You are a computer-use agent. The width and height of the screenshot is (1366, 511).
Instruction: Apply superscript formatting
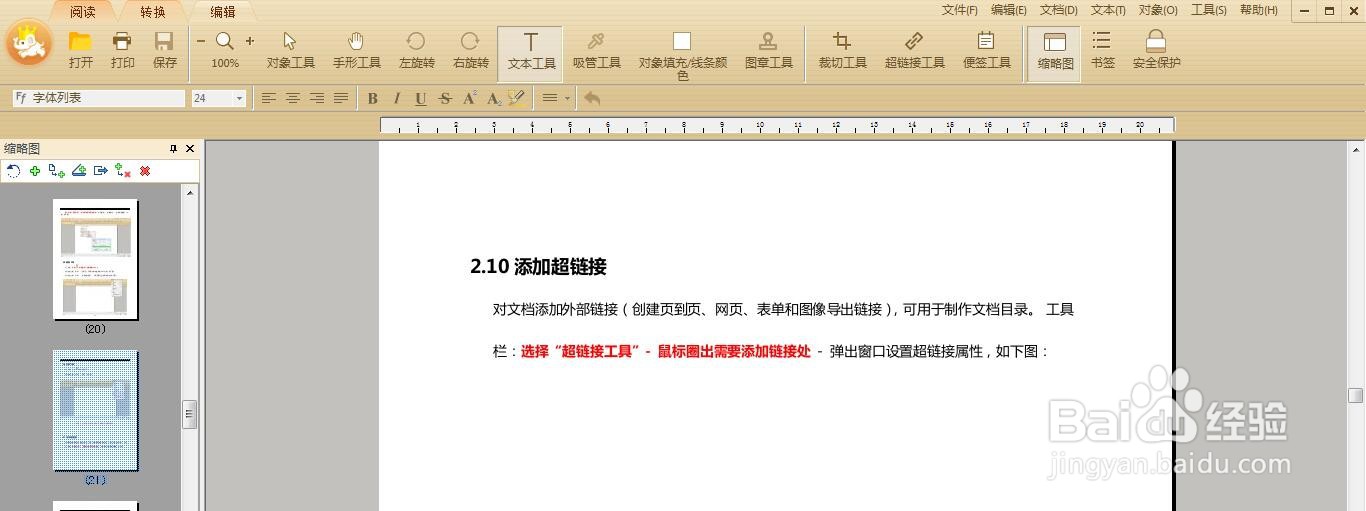469,98
